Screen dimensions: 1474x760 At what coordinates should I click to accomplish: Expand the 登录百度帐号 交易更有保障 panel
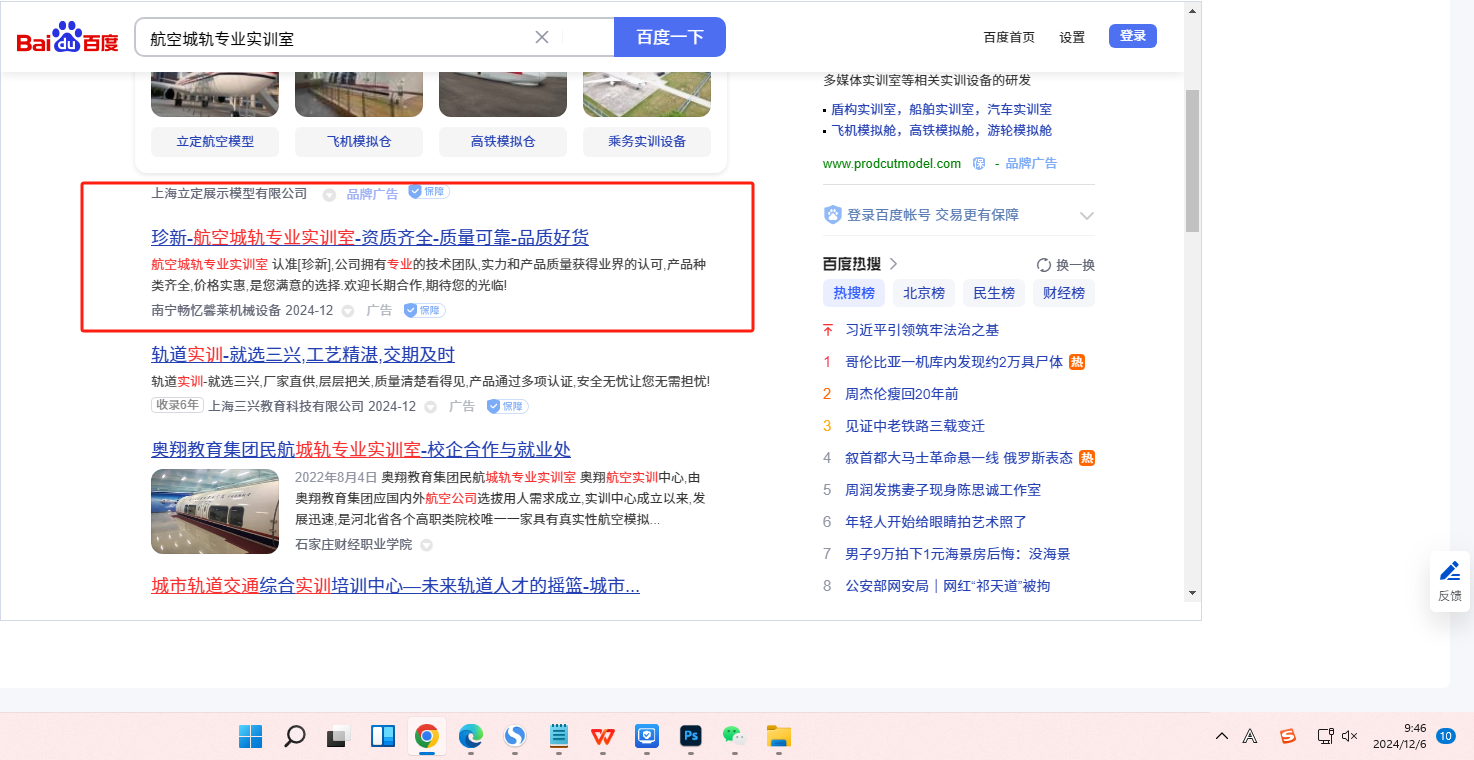pyautogui.click(x=1086, y=215)
